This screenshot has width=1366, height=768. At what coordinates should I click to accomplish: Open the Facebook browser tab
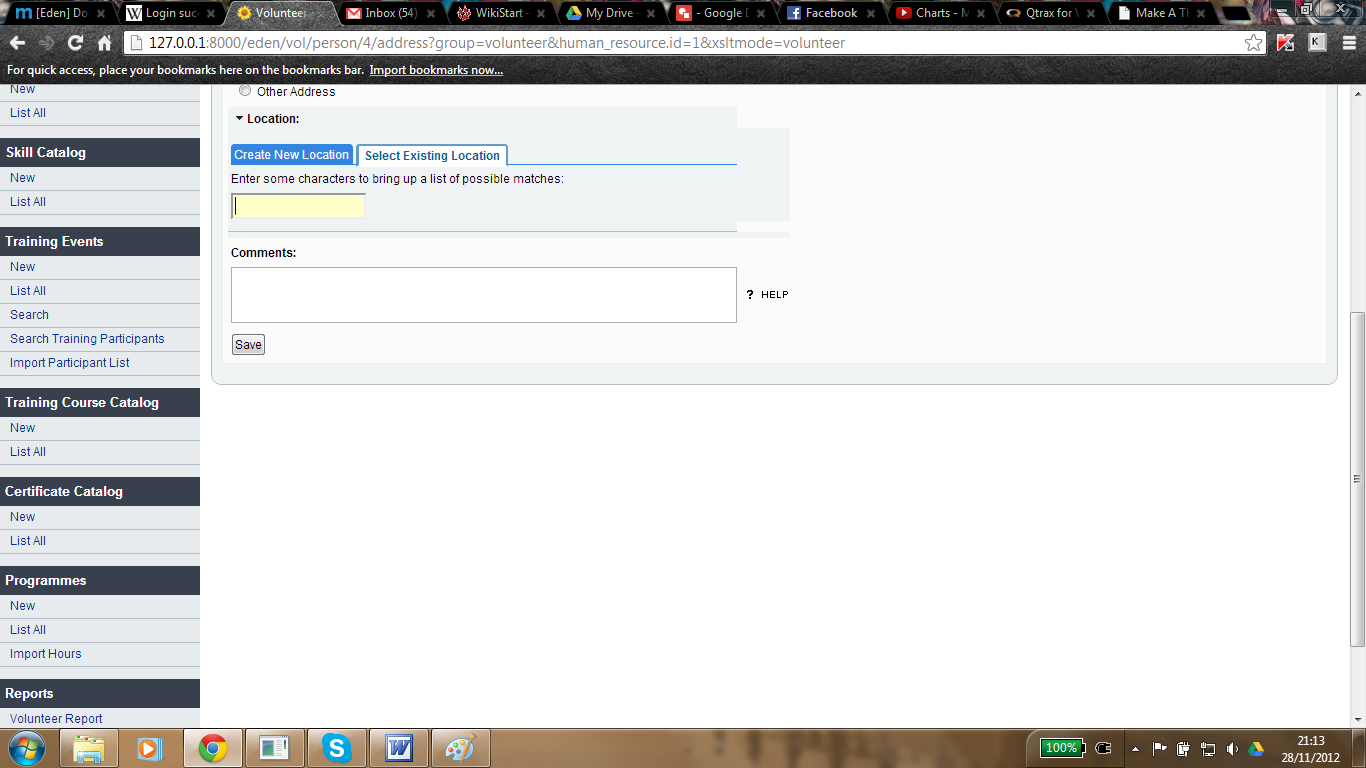(830, 13)
